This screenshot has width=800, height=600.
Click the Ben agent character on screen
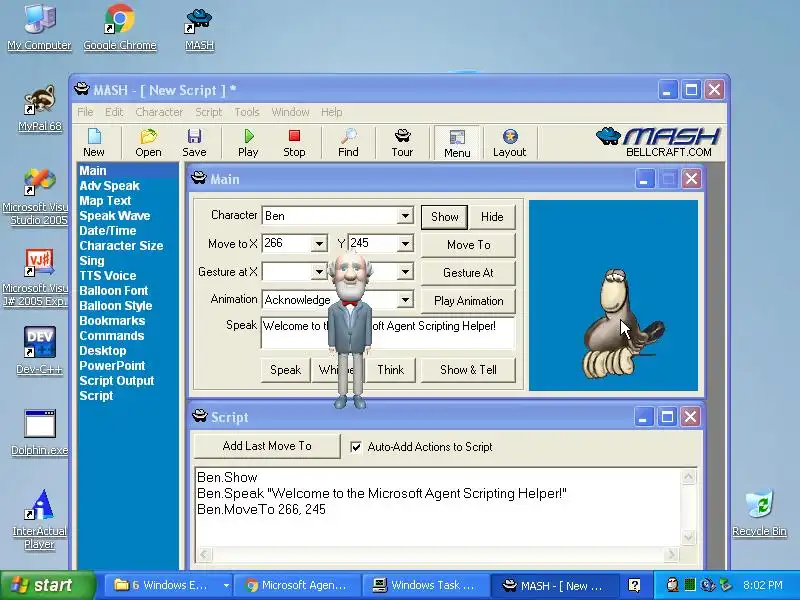point(350,329)
